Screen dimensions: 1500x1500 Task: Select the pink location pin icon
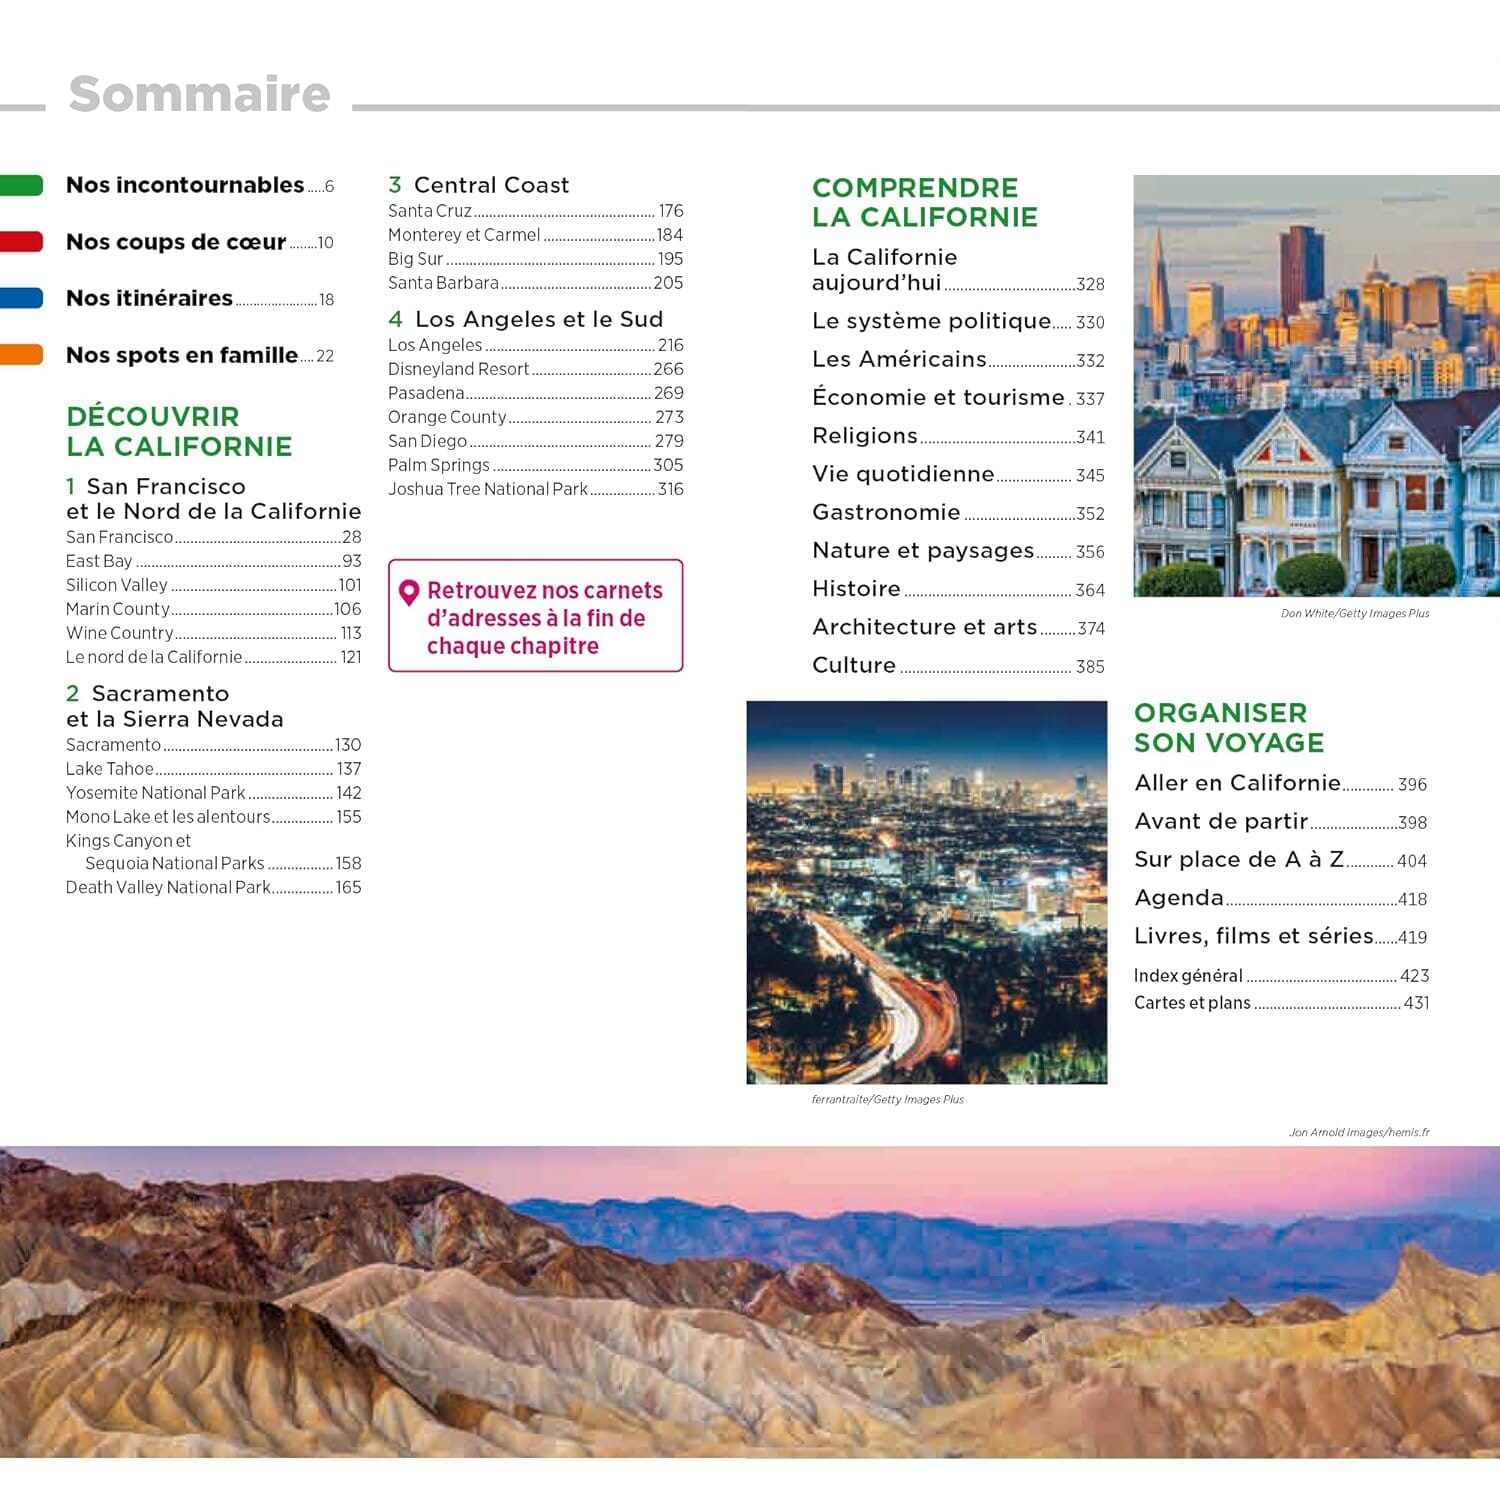point(407,590)
